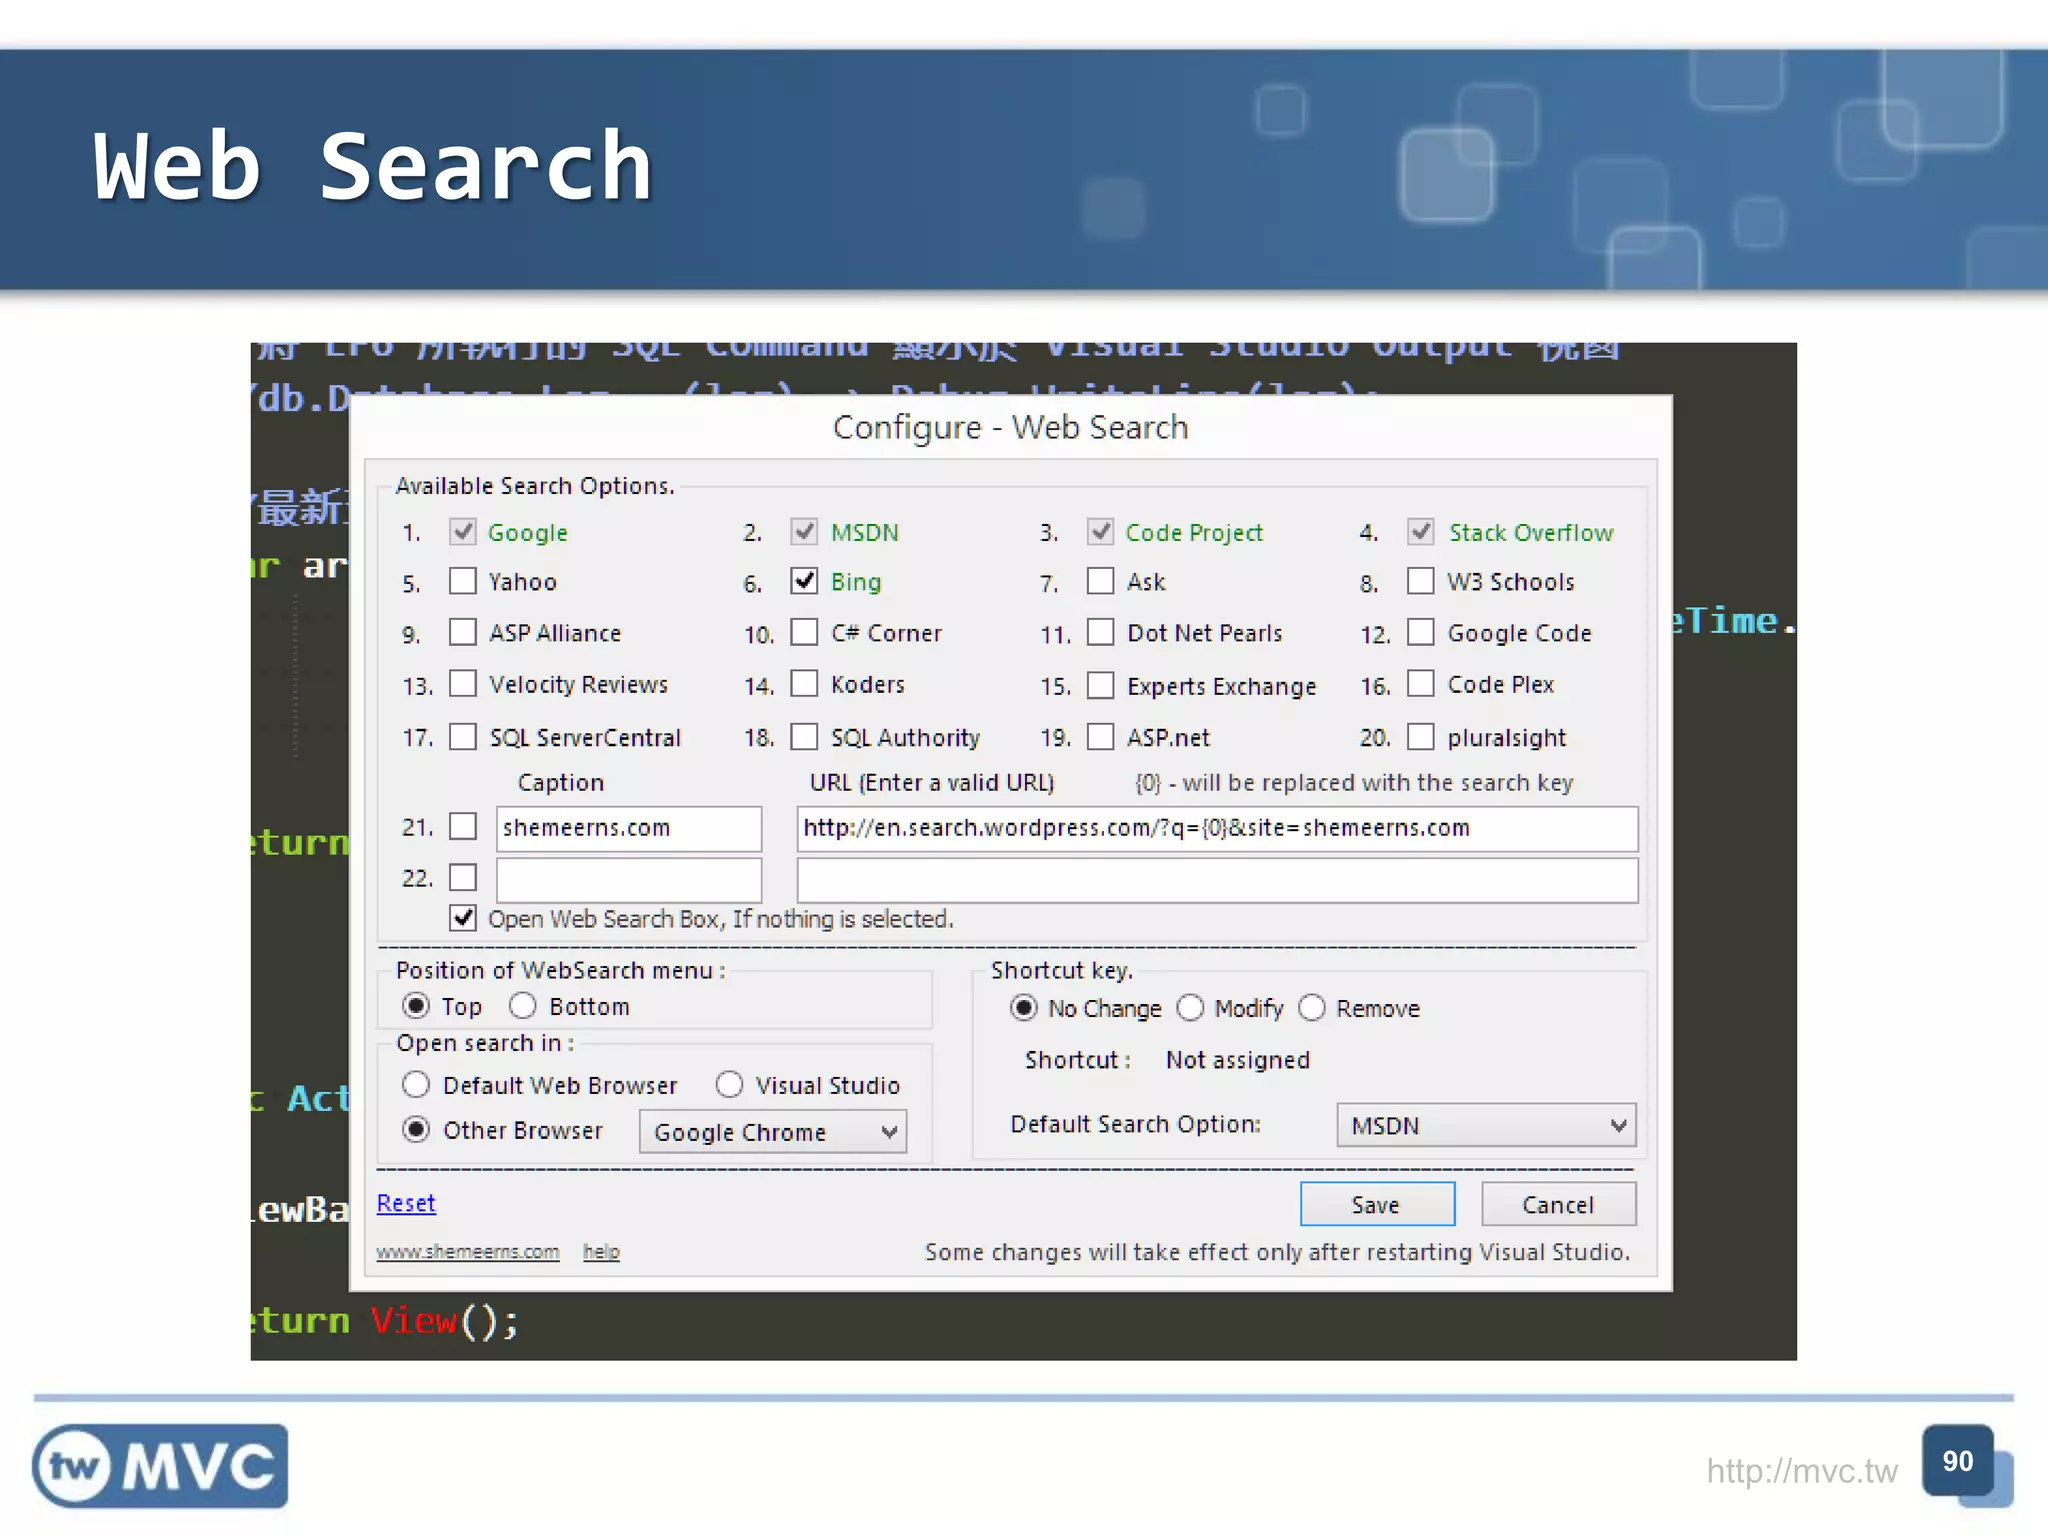Select Remove shortcut key option

[1312, 1008]
